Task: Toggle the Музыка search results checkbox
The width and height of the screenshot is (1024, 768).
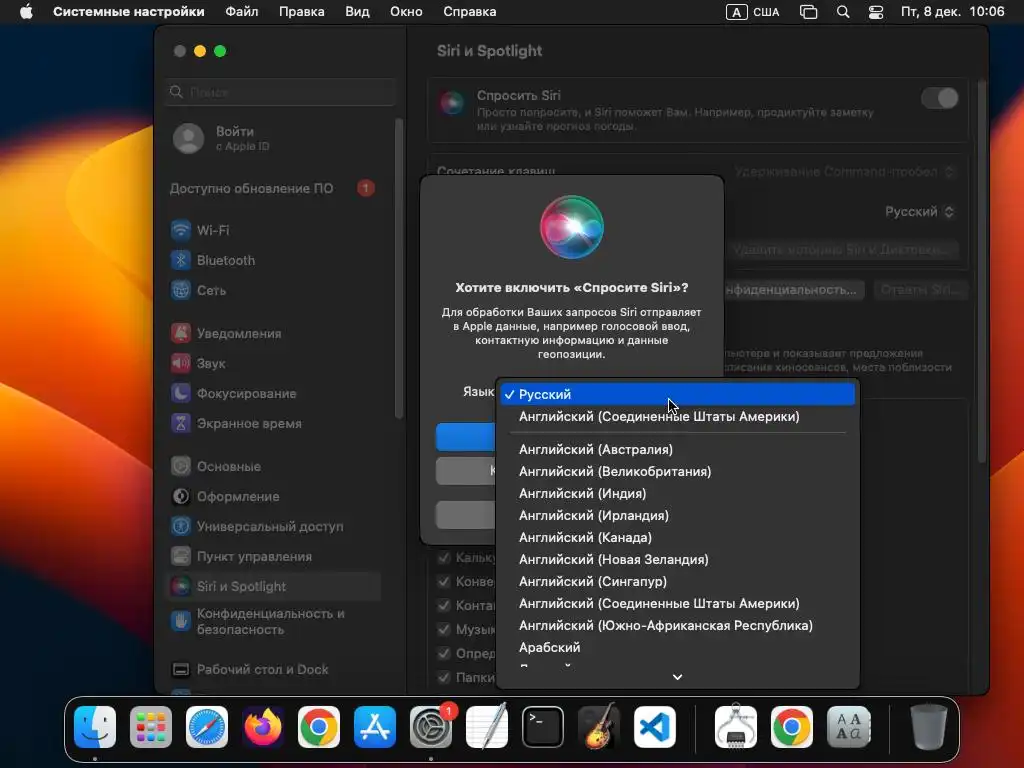Action: pyautogui.click(x=444, y=630)
